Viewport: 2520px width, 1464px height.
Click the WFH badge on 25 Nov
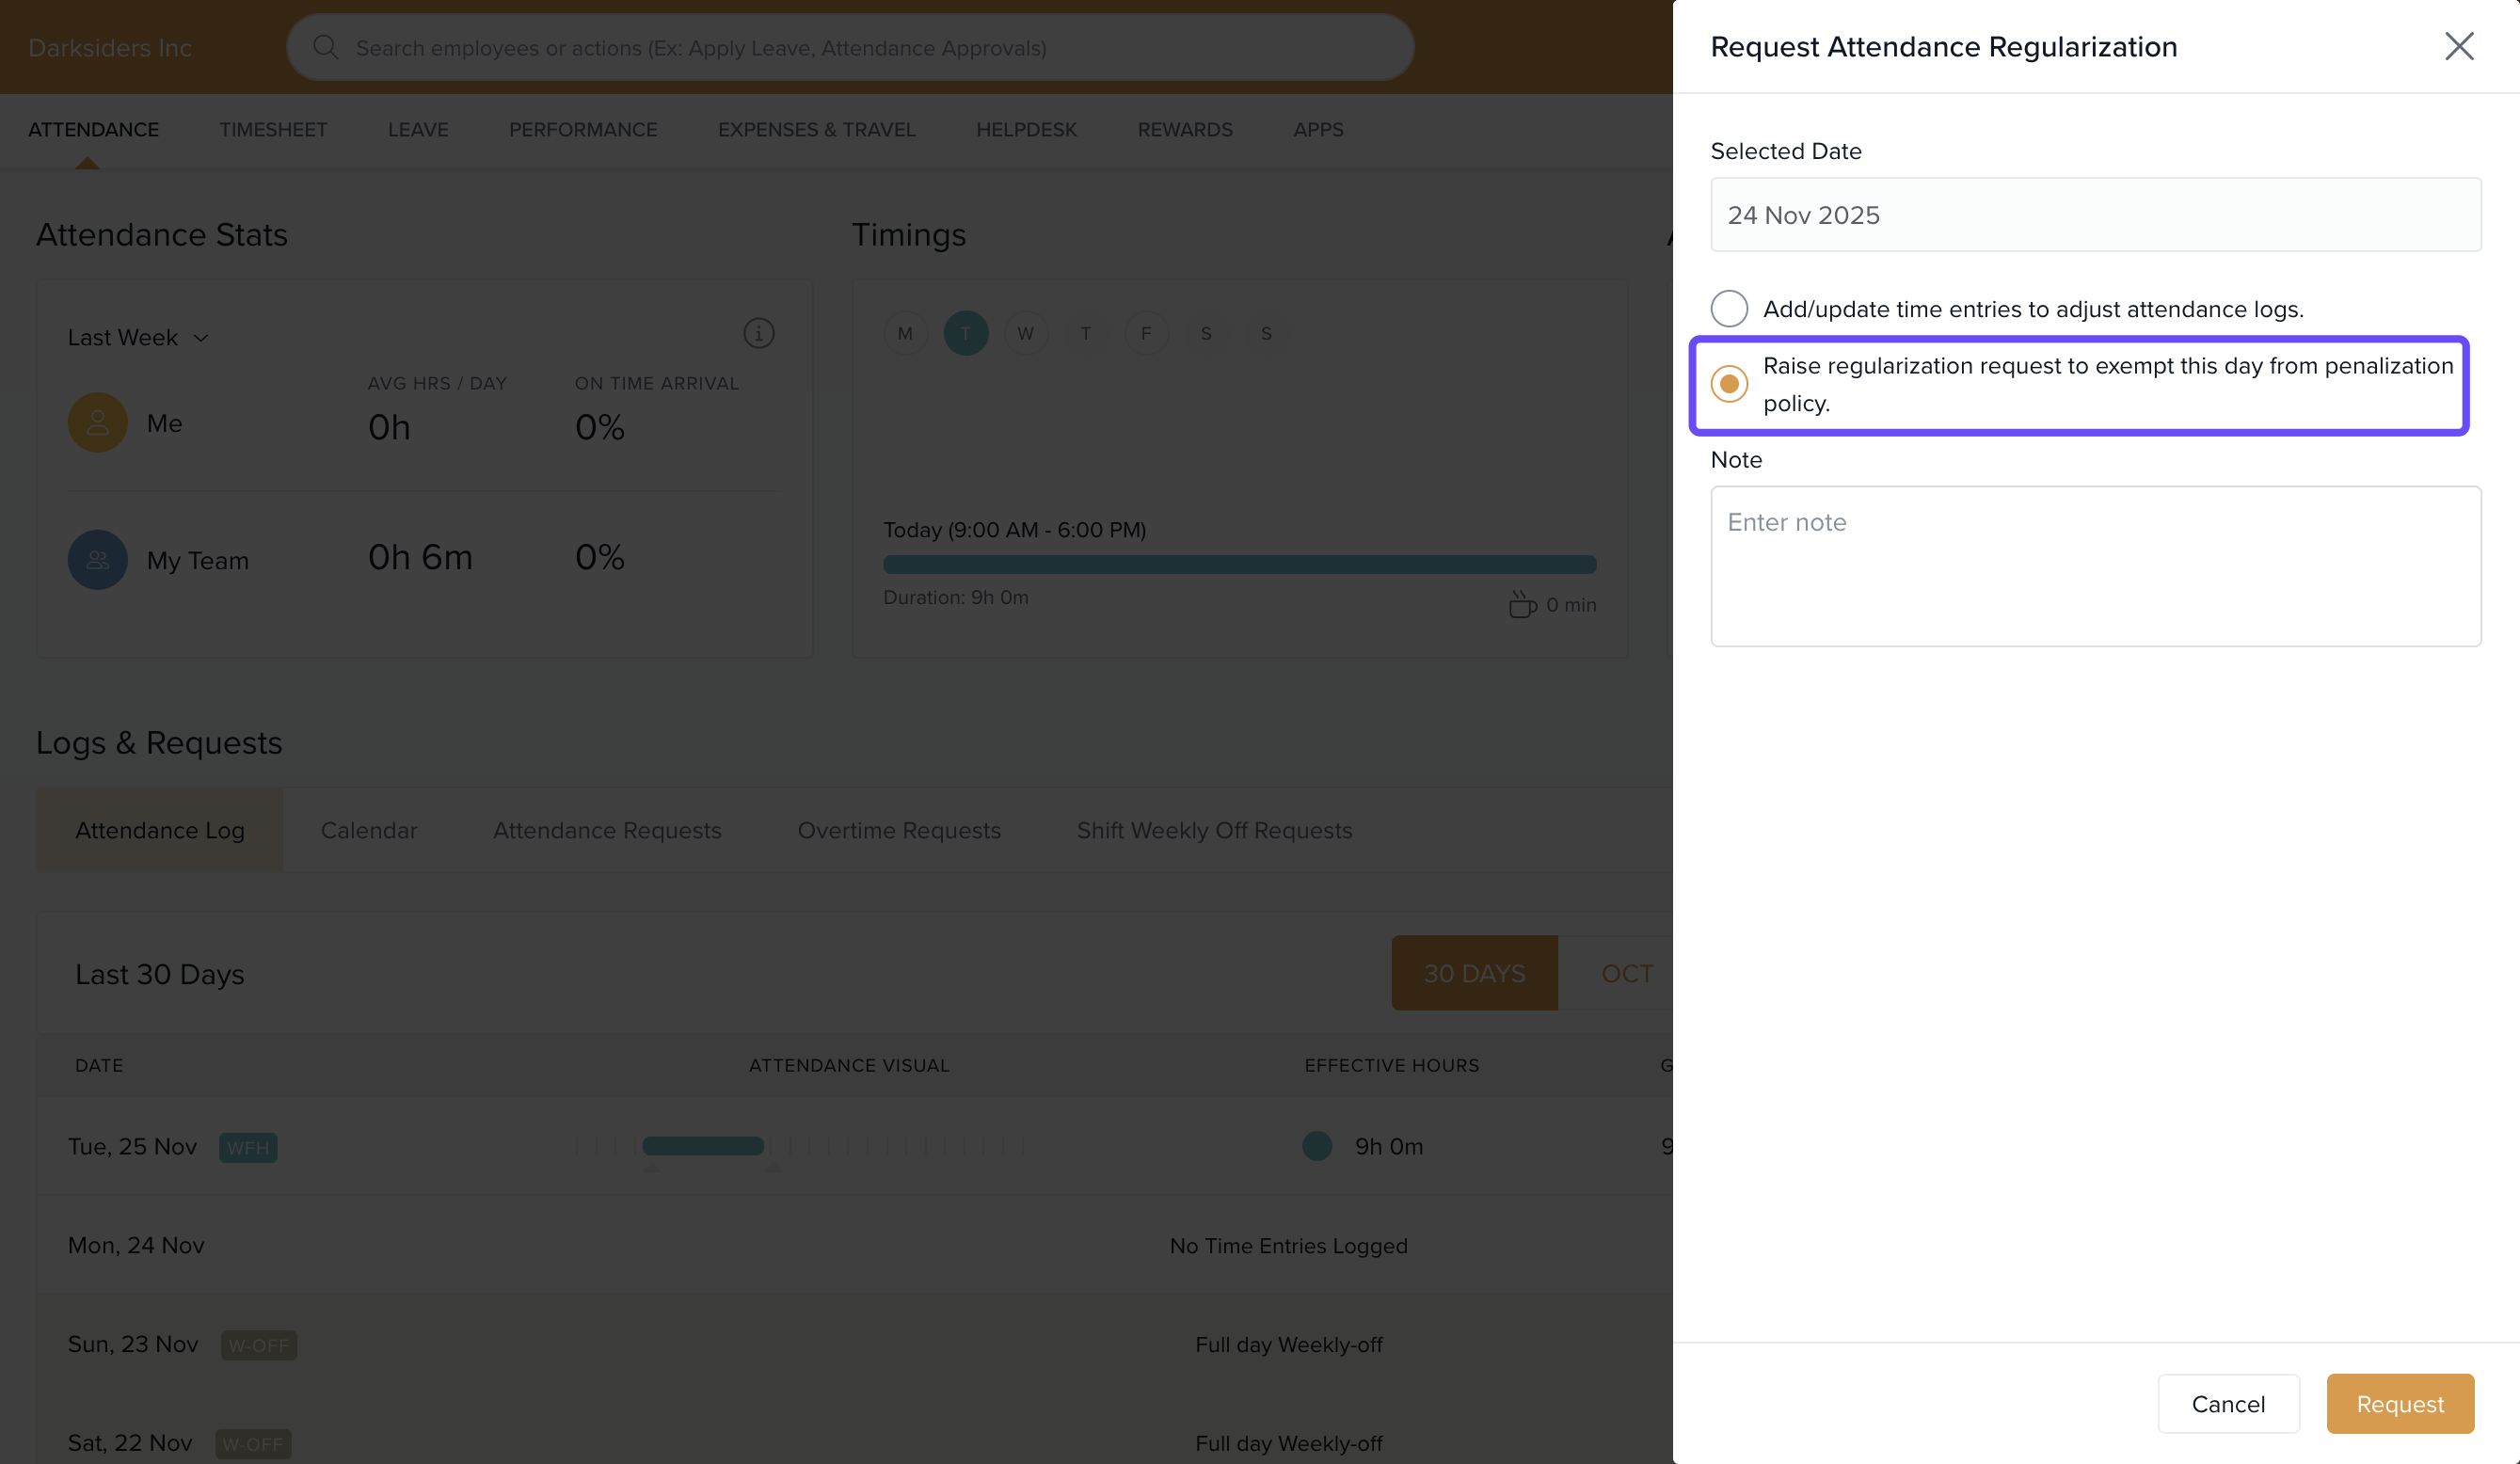point(248,1147)
